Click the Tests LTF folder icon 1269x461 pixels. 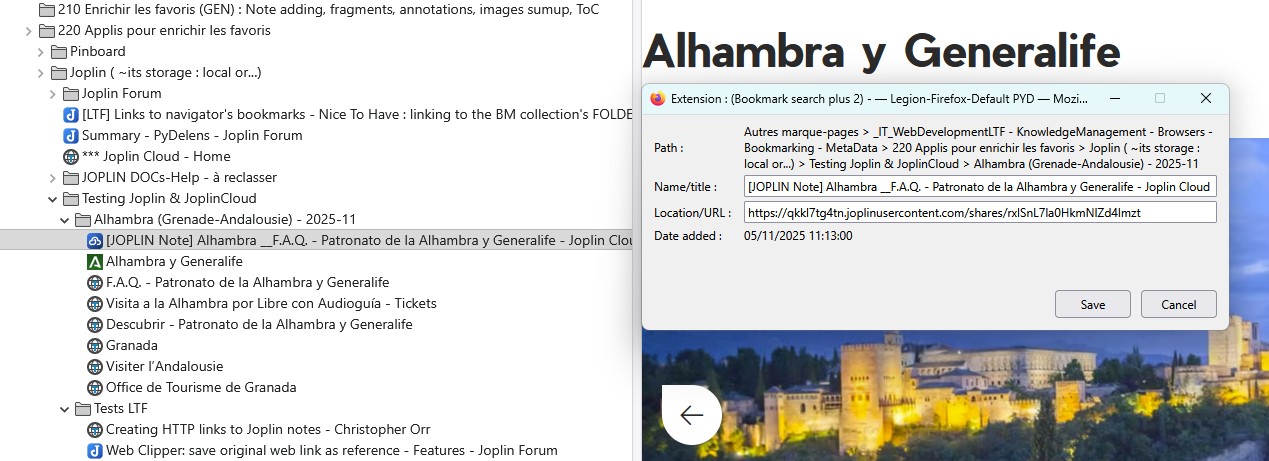click(x=82, y=408)
